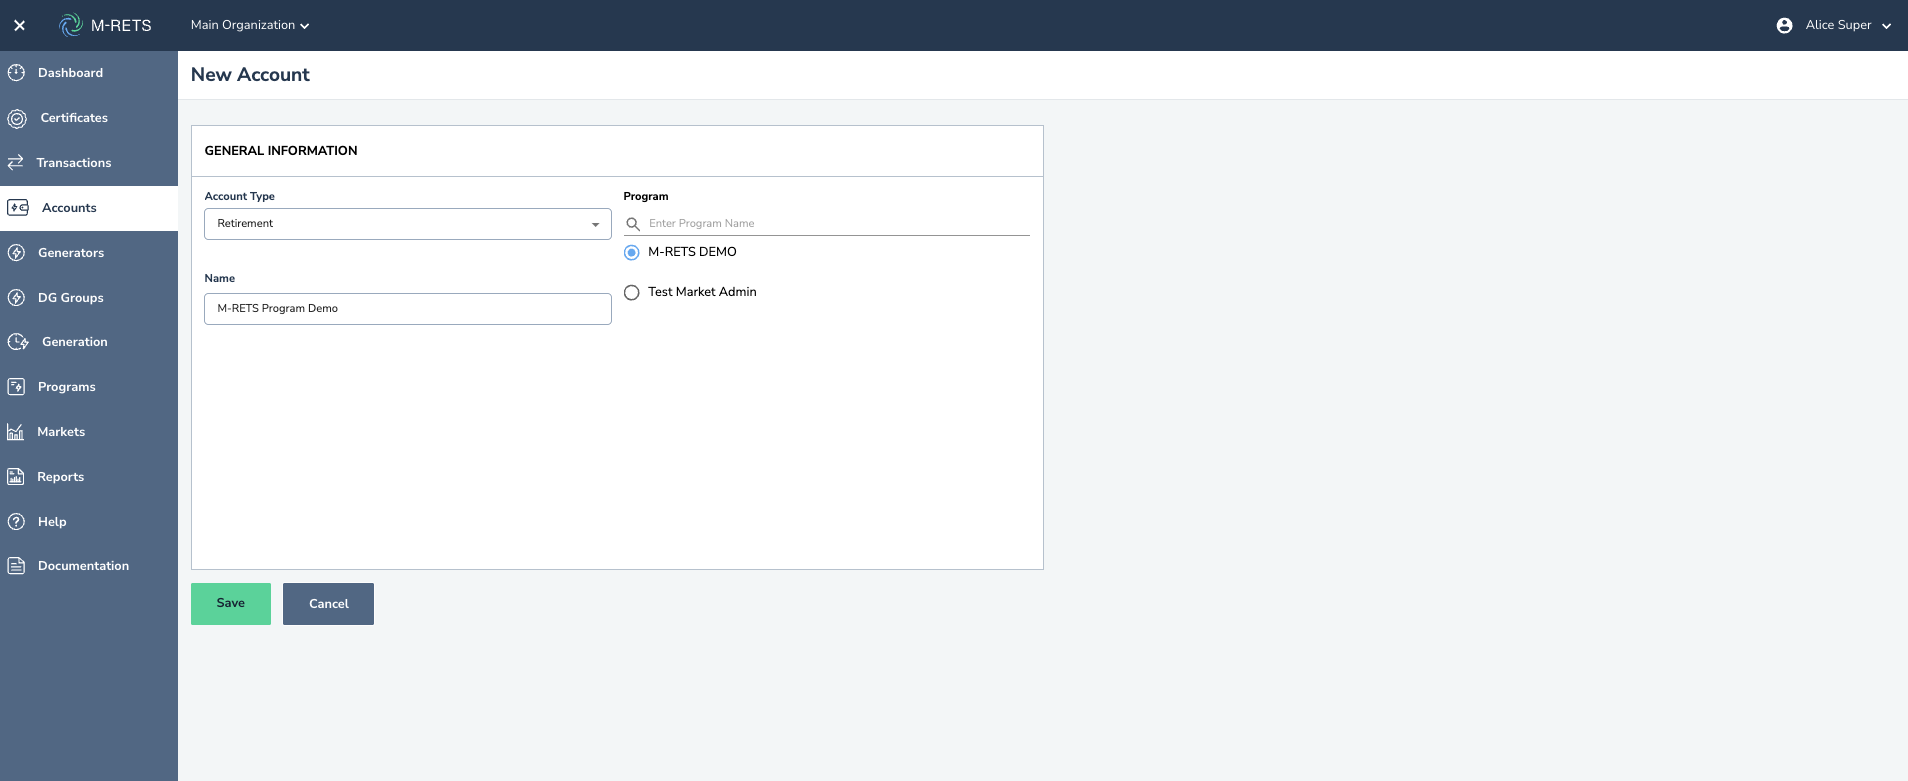Viewport: 1908px width, 781px height.
Task: Click the GENERAL INFORMATION heading
Action: [281, 151]
